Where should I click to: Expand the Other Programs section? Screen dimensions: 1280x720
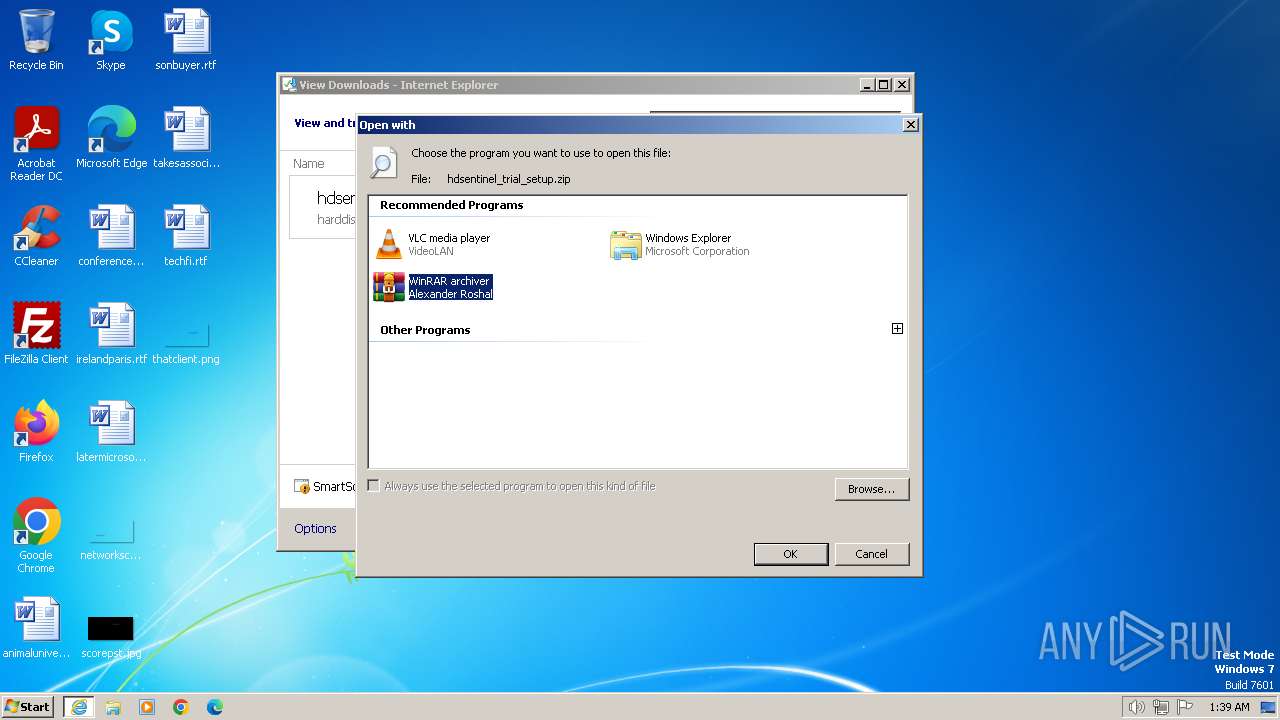[x=897, y=329]
